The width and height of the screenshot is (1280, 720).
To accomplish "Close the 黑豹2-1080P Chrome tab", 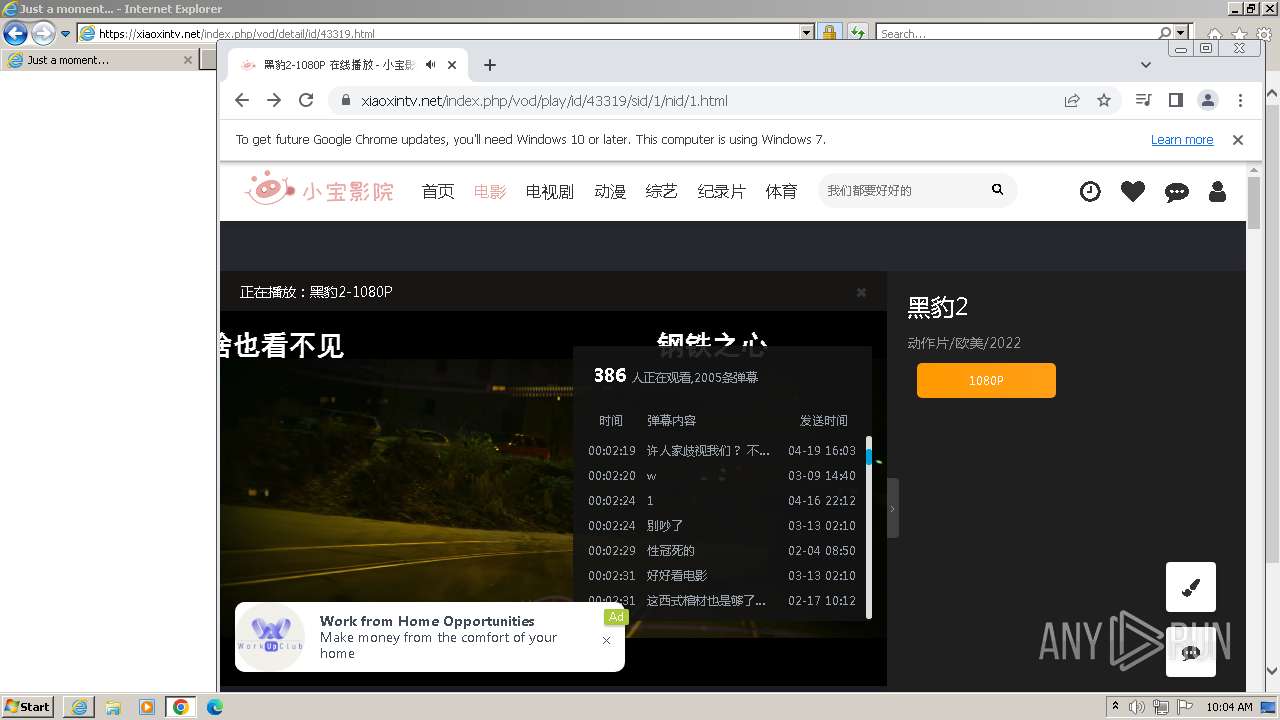I will point(452,65).
